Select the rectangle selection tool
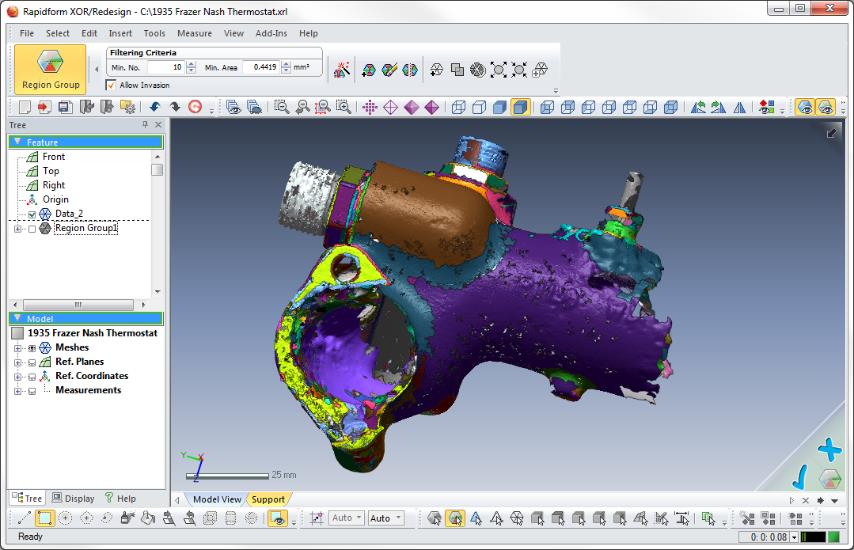Viewport: 854px width, 550px height. (45, 518)
